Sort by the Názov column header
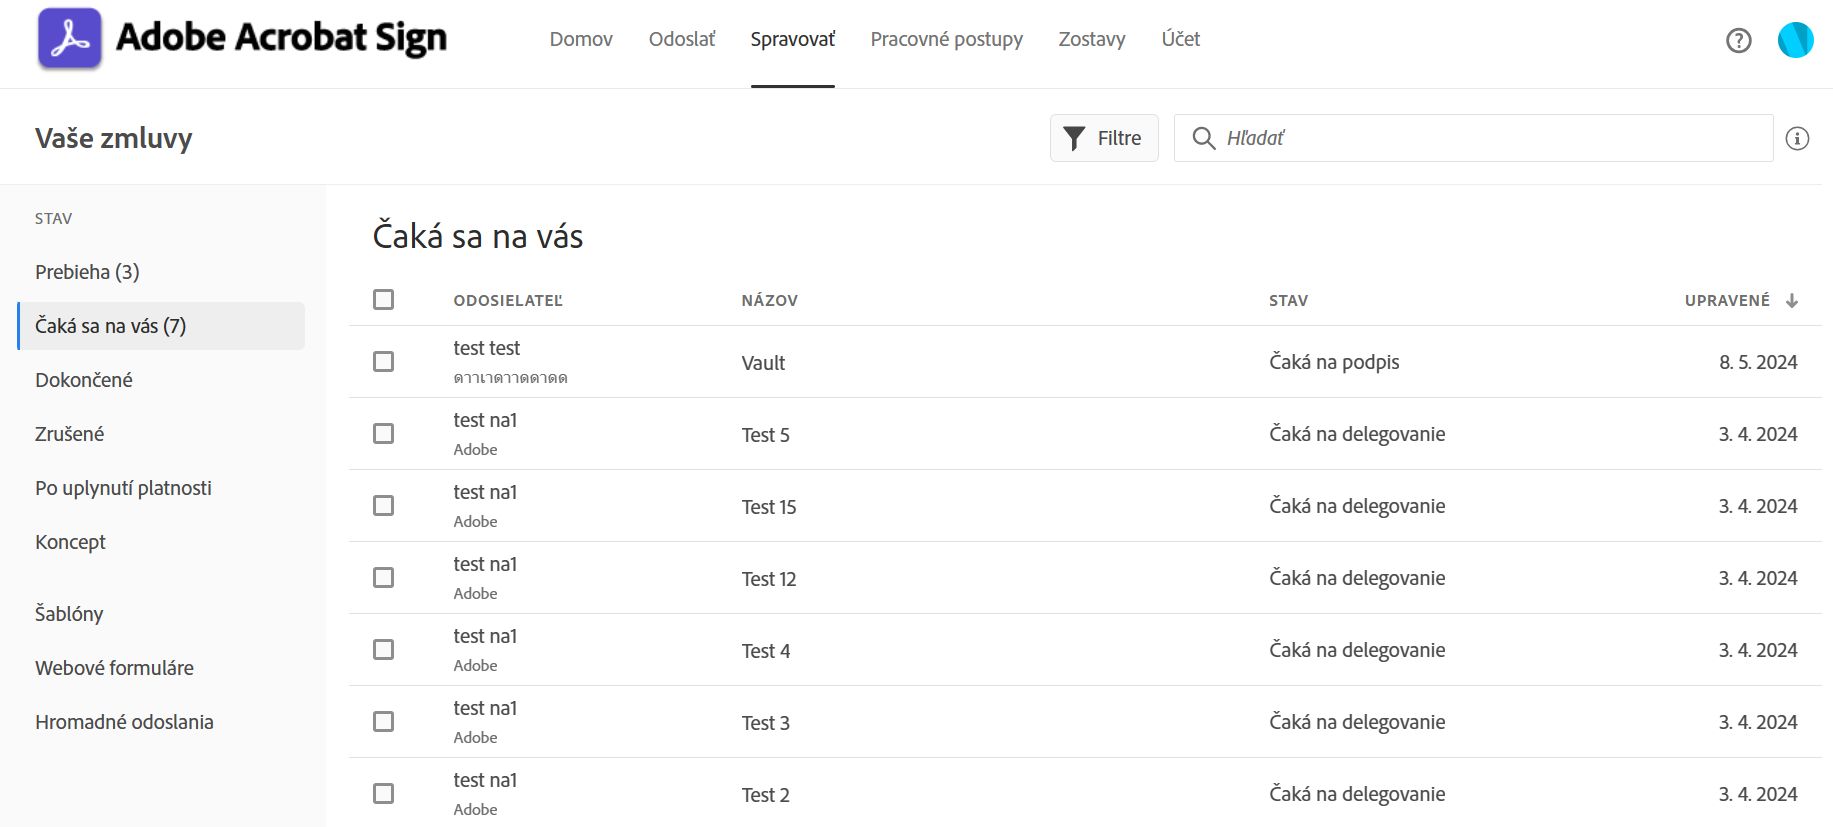The image size is (1833, 827). [x=769, y=300]
